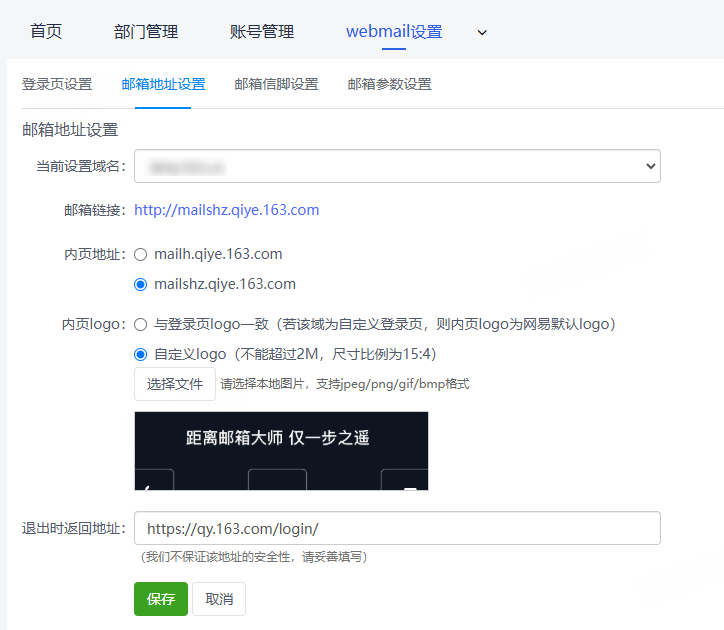Click the 选择文件 upload button
724x630 pixels.
coord(175,384)
